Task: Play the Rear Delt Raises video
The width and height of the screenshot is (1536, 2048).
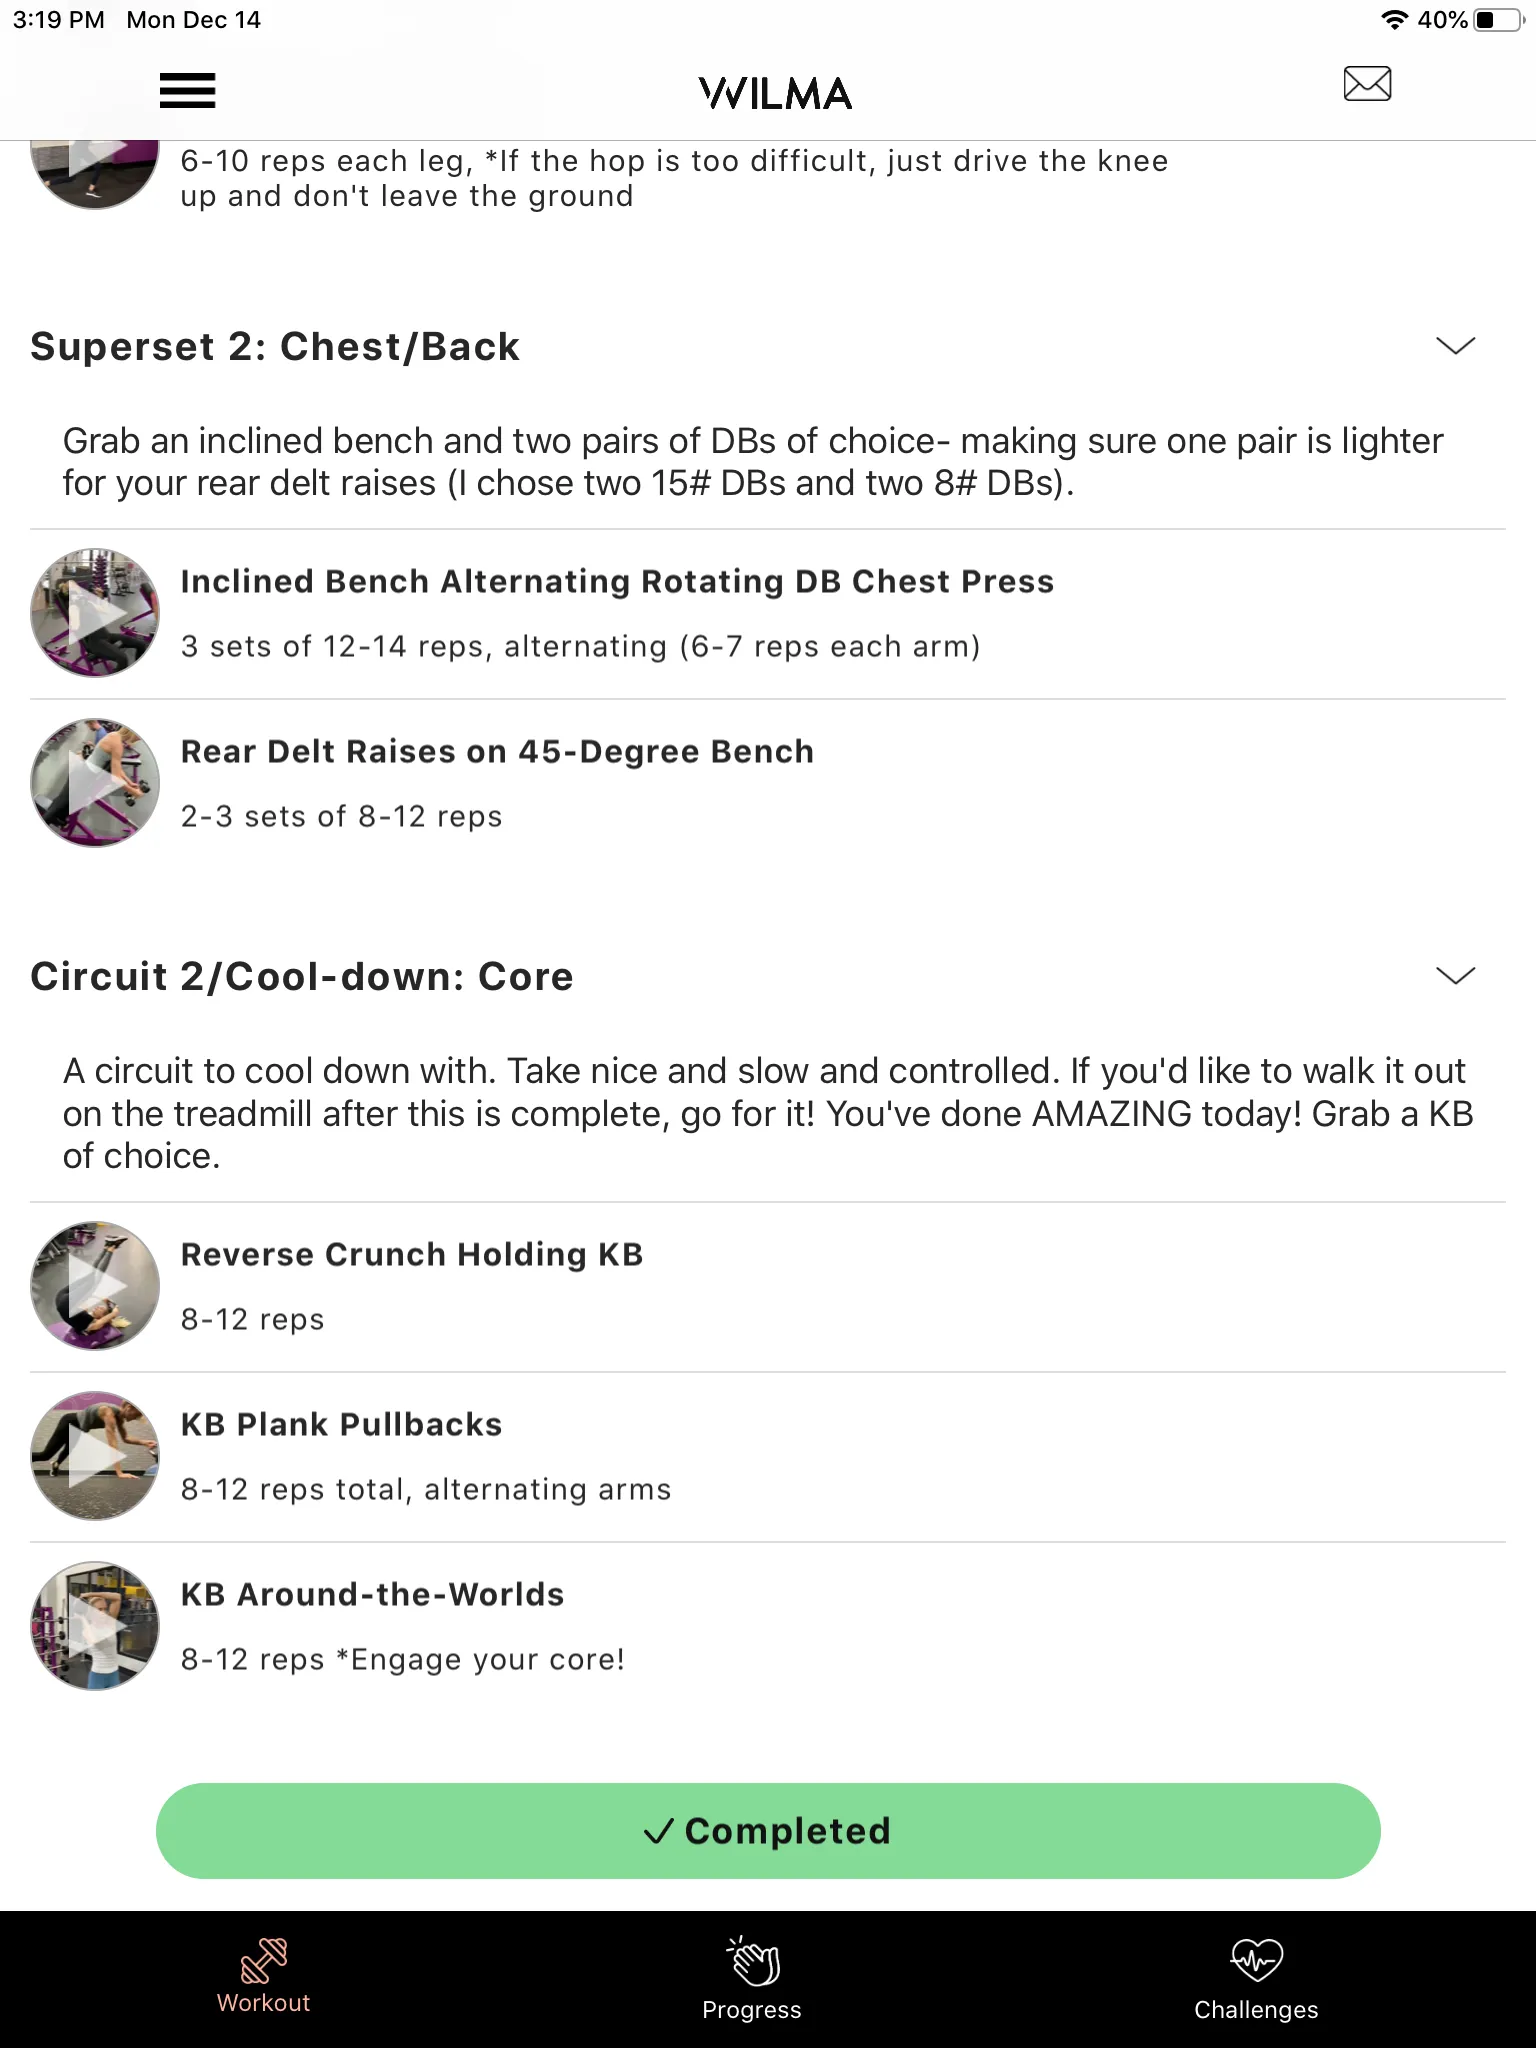Action: (94, 783)
